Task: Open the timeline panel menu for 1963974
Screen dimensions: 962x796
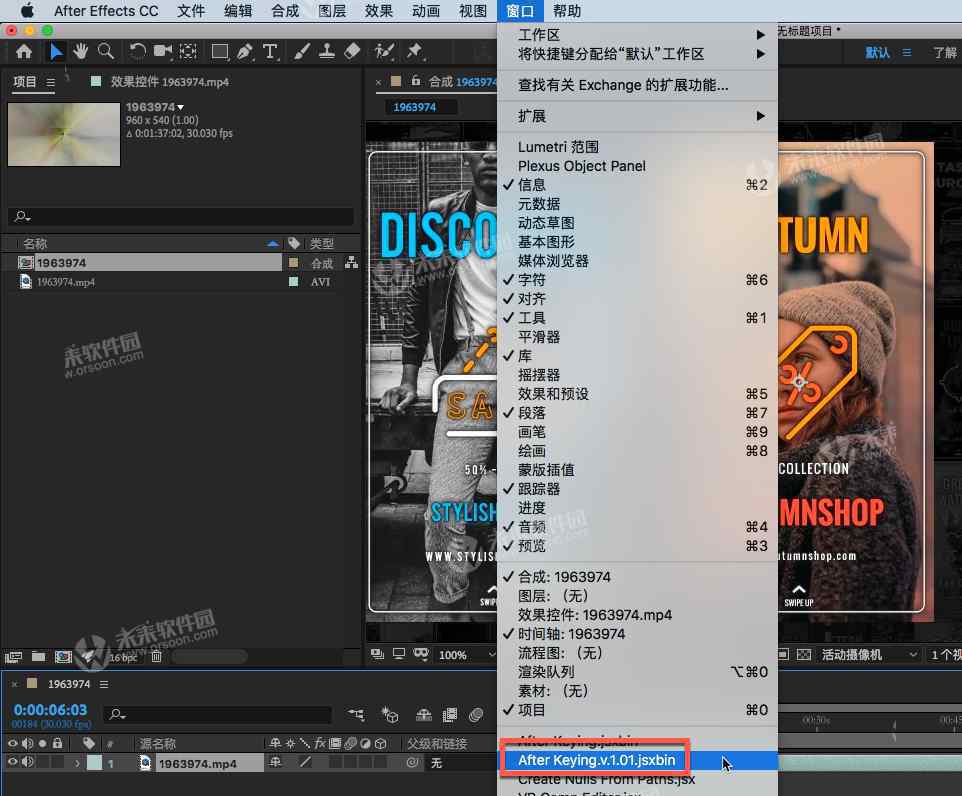Action: tap(104, 684)
